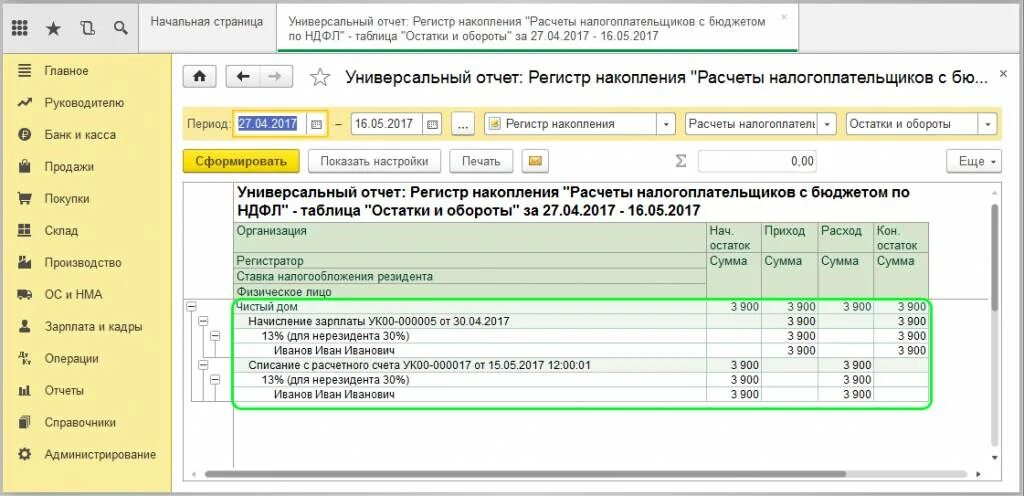
Task: Open the sections menu grid icon
Action: click(20, 27)
